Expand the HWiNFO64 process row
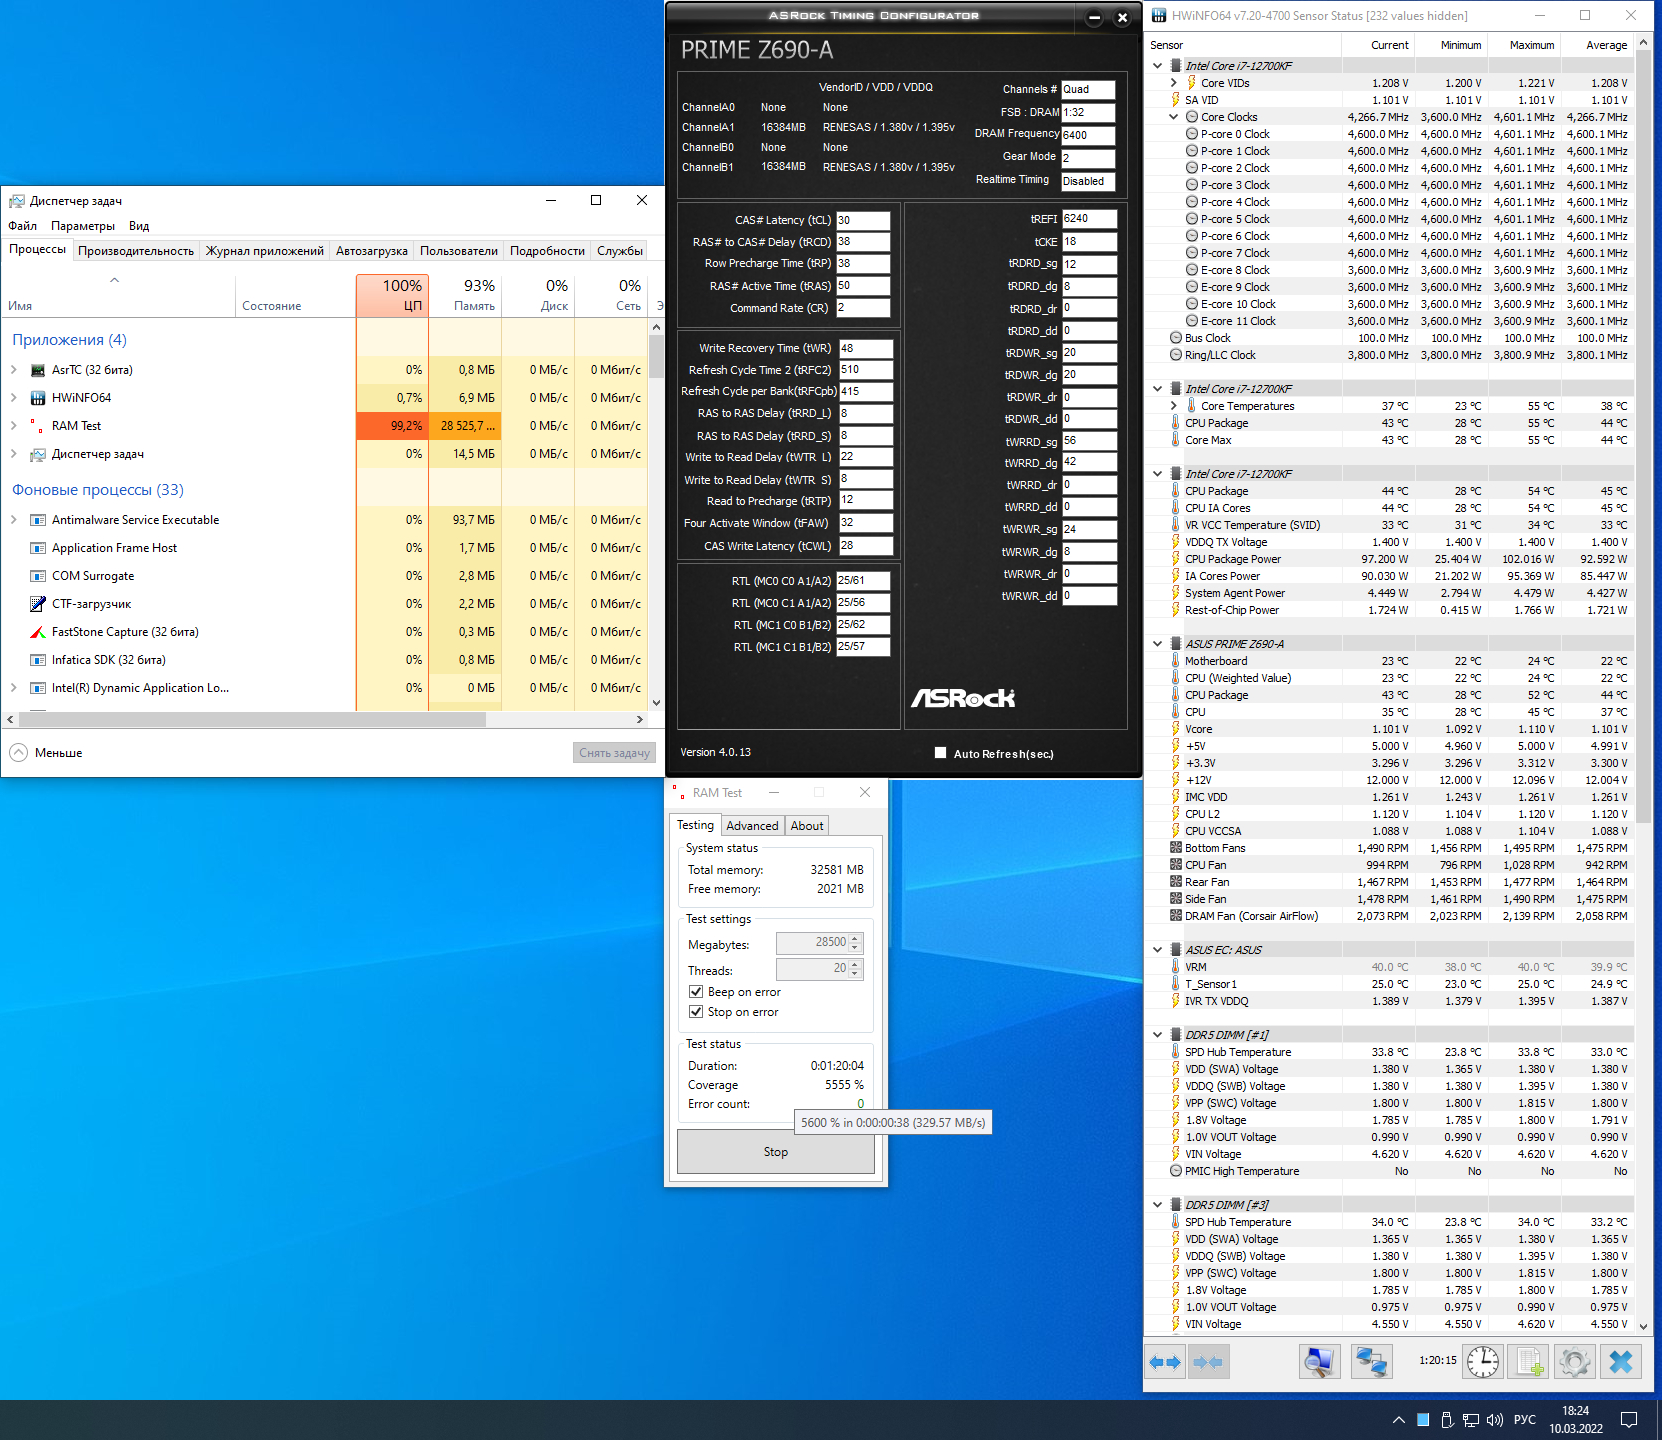 tap(14, 398)
